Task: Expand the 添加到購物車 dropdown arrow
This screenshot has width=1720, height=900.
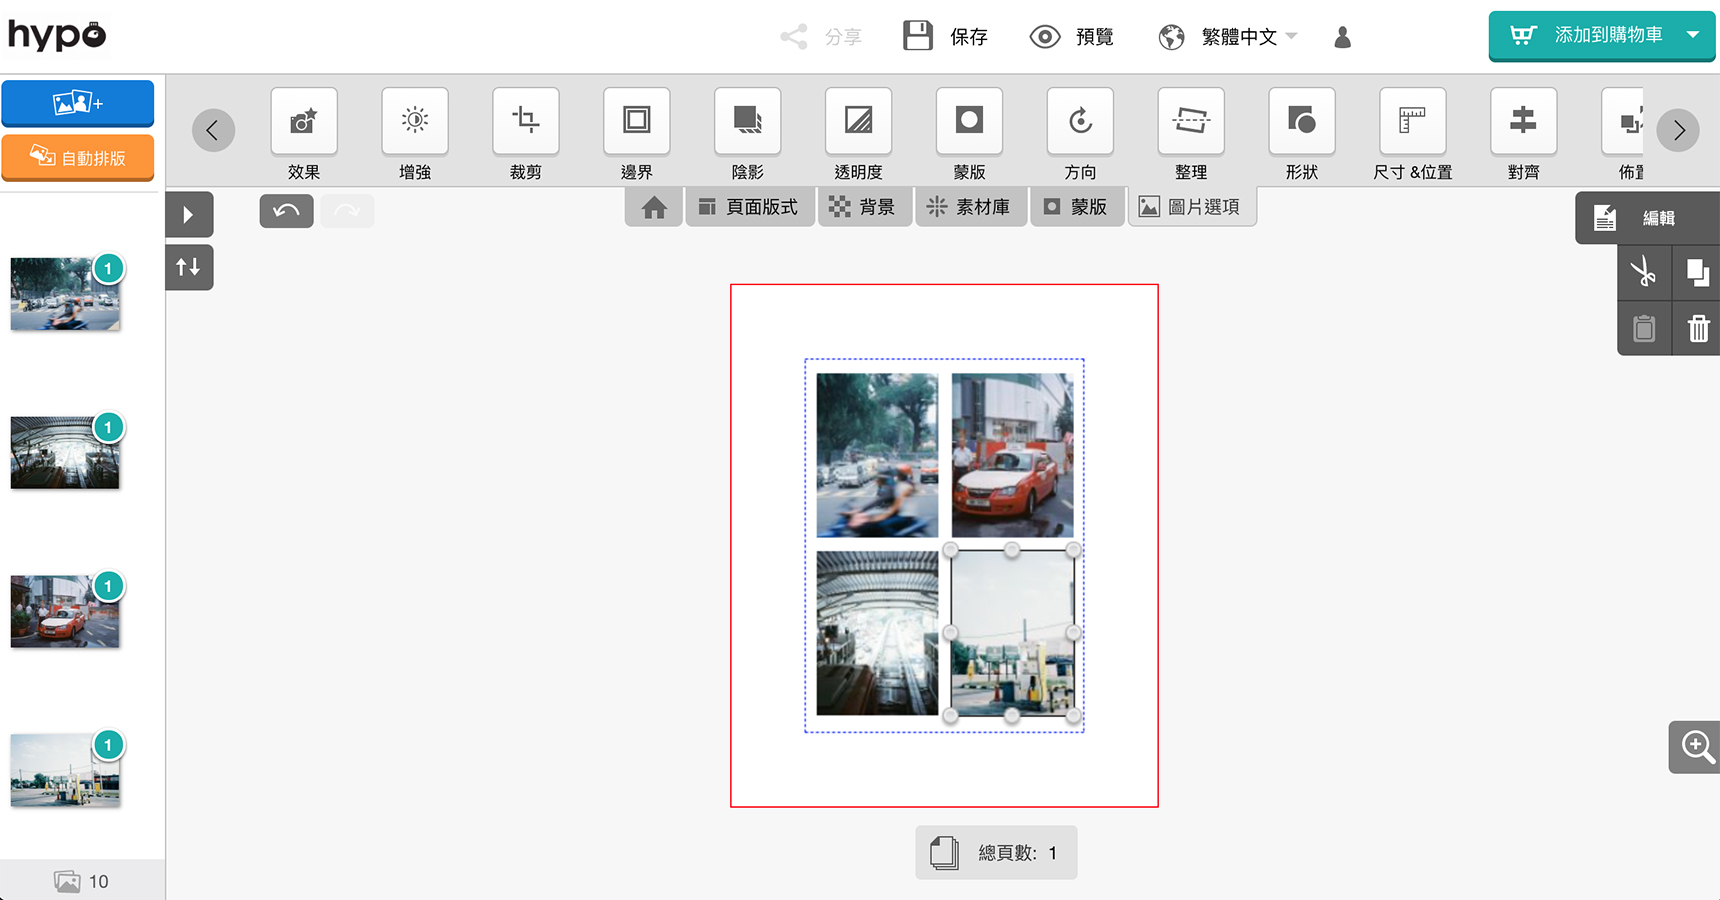Action: tap(1693, 35)
